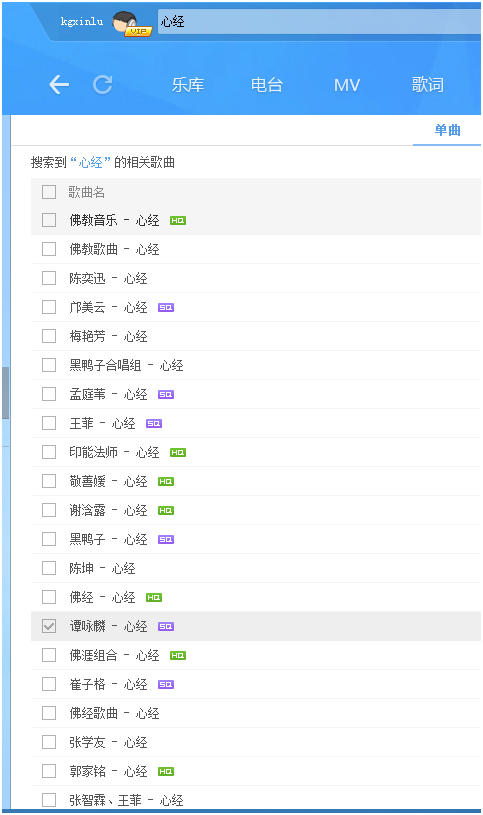Open song 张学友 - 心经
The width and height of the screenshot is (483, 815).
point(108,742)
